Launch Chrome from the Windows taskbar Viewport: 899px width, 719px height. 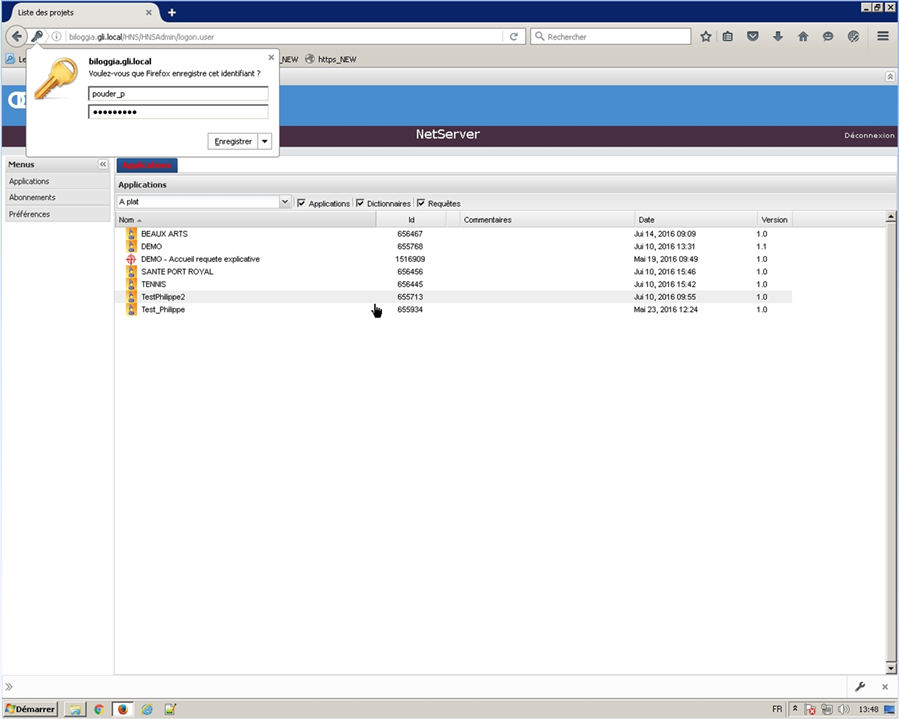[98, 709]
